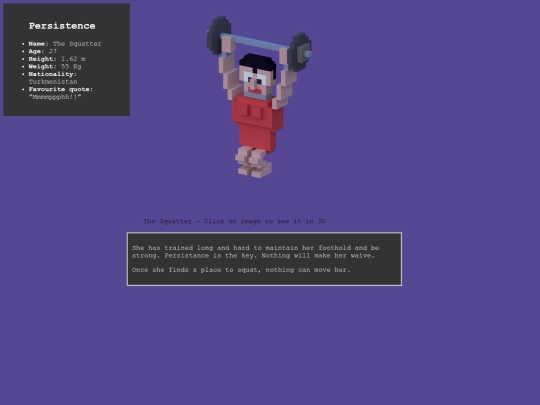Viewport: 540px width, 405px height.
Task: Click sentence 'Once she finds a place to squat'
Action: point(241,270)
